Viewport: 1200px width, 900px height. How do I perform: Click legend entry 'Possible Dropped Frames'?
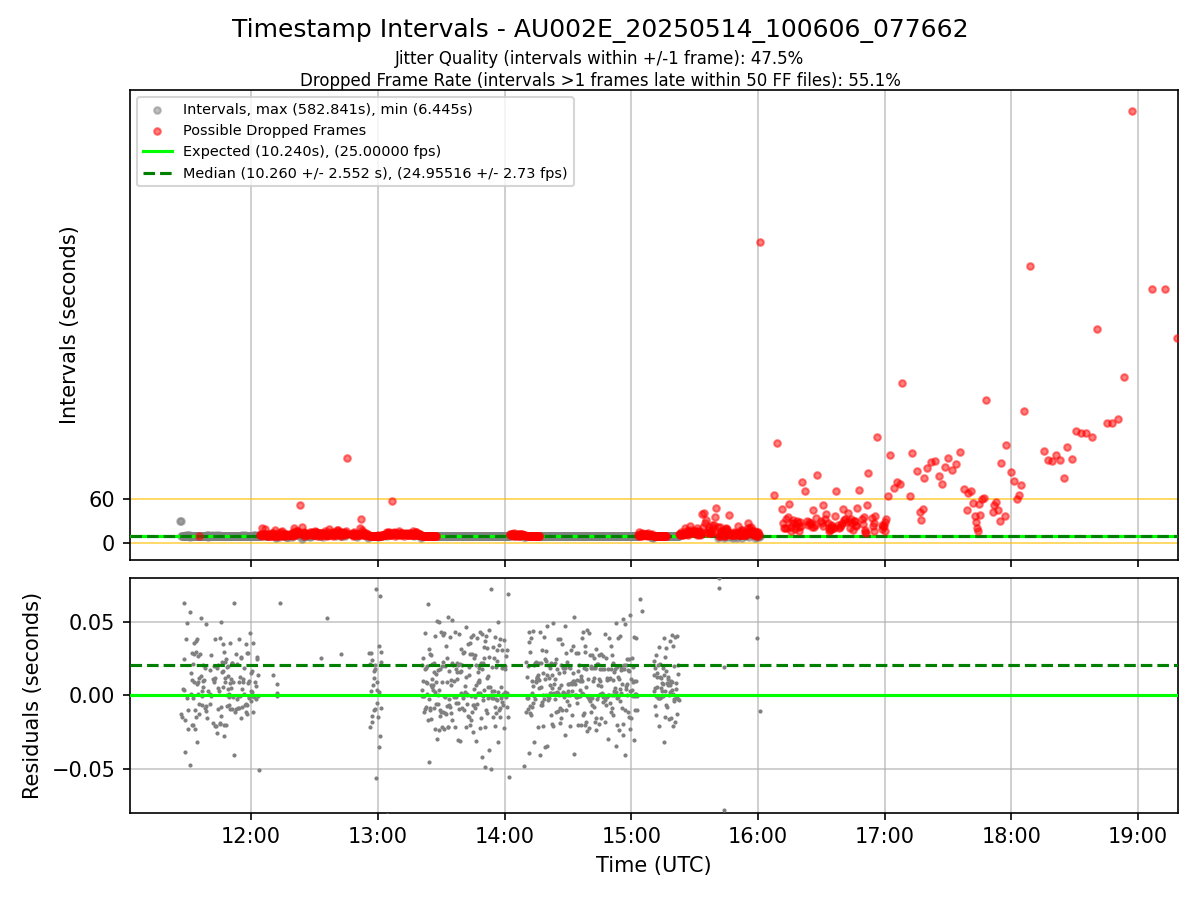click(x=274, y=130)
